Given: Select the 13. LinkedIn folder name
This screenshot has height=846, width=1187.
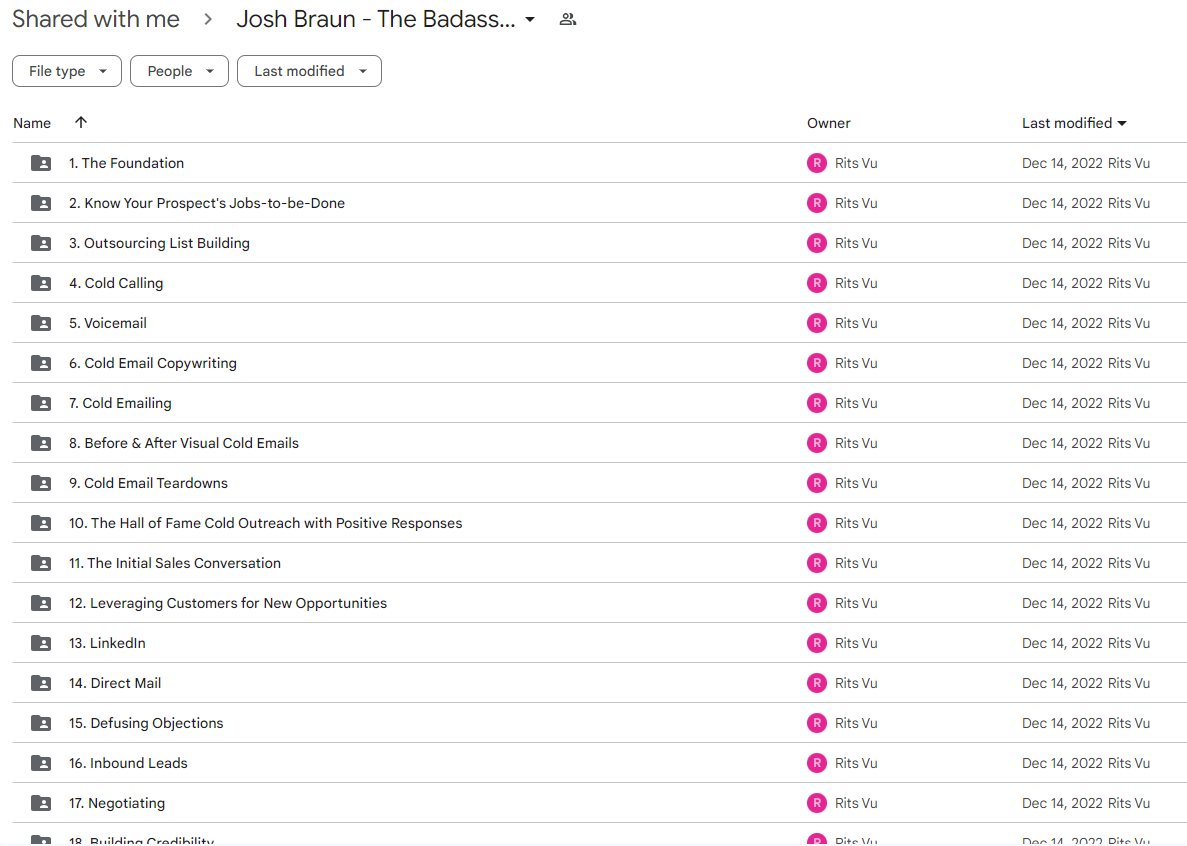Looking at the screenshot, I should coord(107,643).
